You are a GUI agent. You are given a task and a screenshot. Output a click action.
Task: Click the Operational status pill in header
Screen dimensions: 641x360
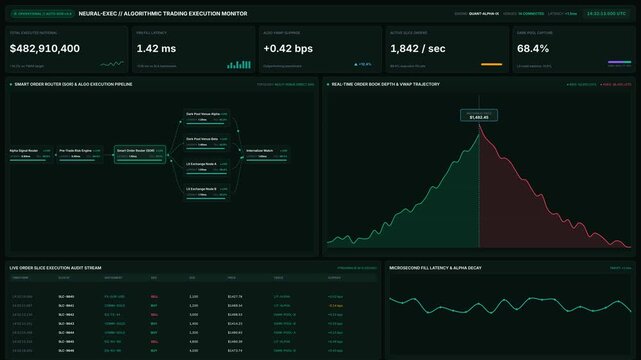click(x=43, y=13)
